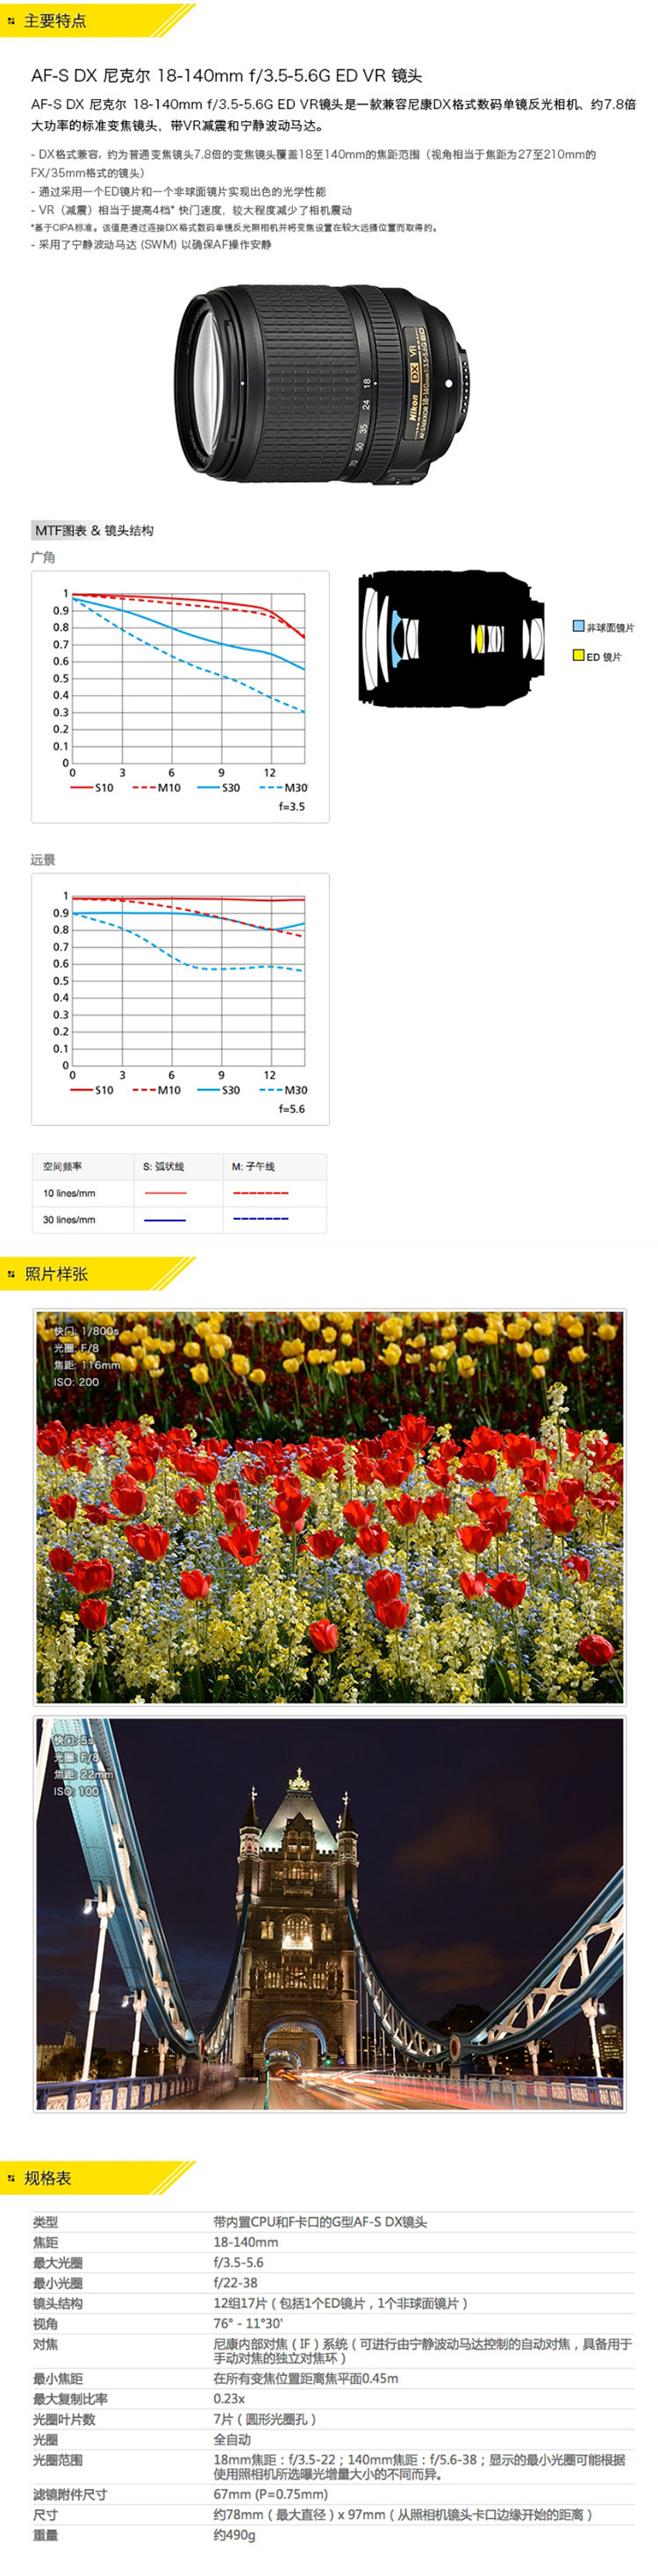
Task: Click the 光圈范围 spec row label
Action: tap(58, 2460)
